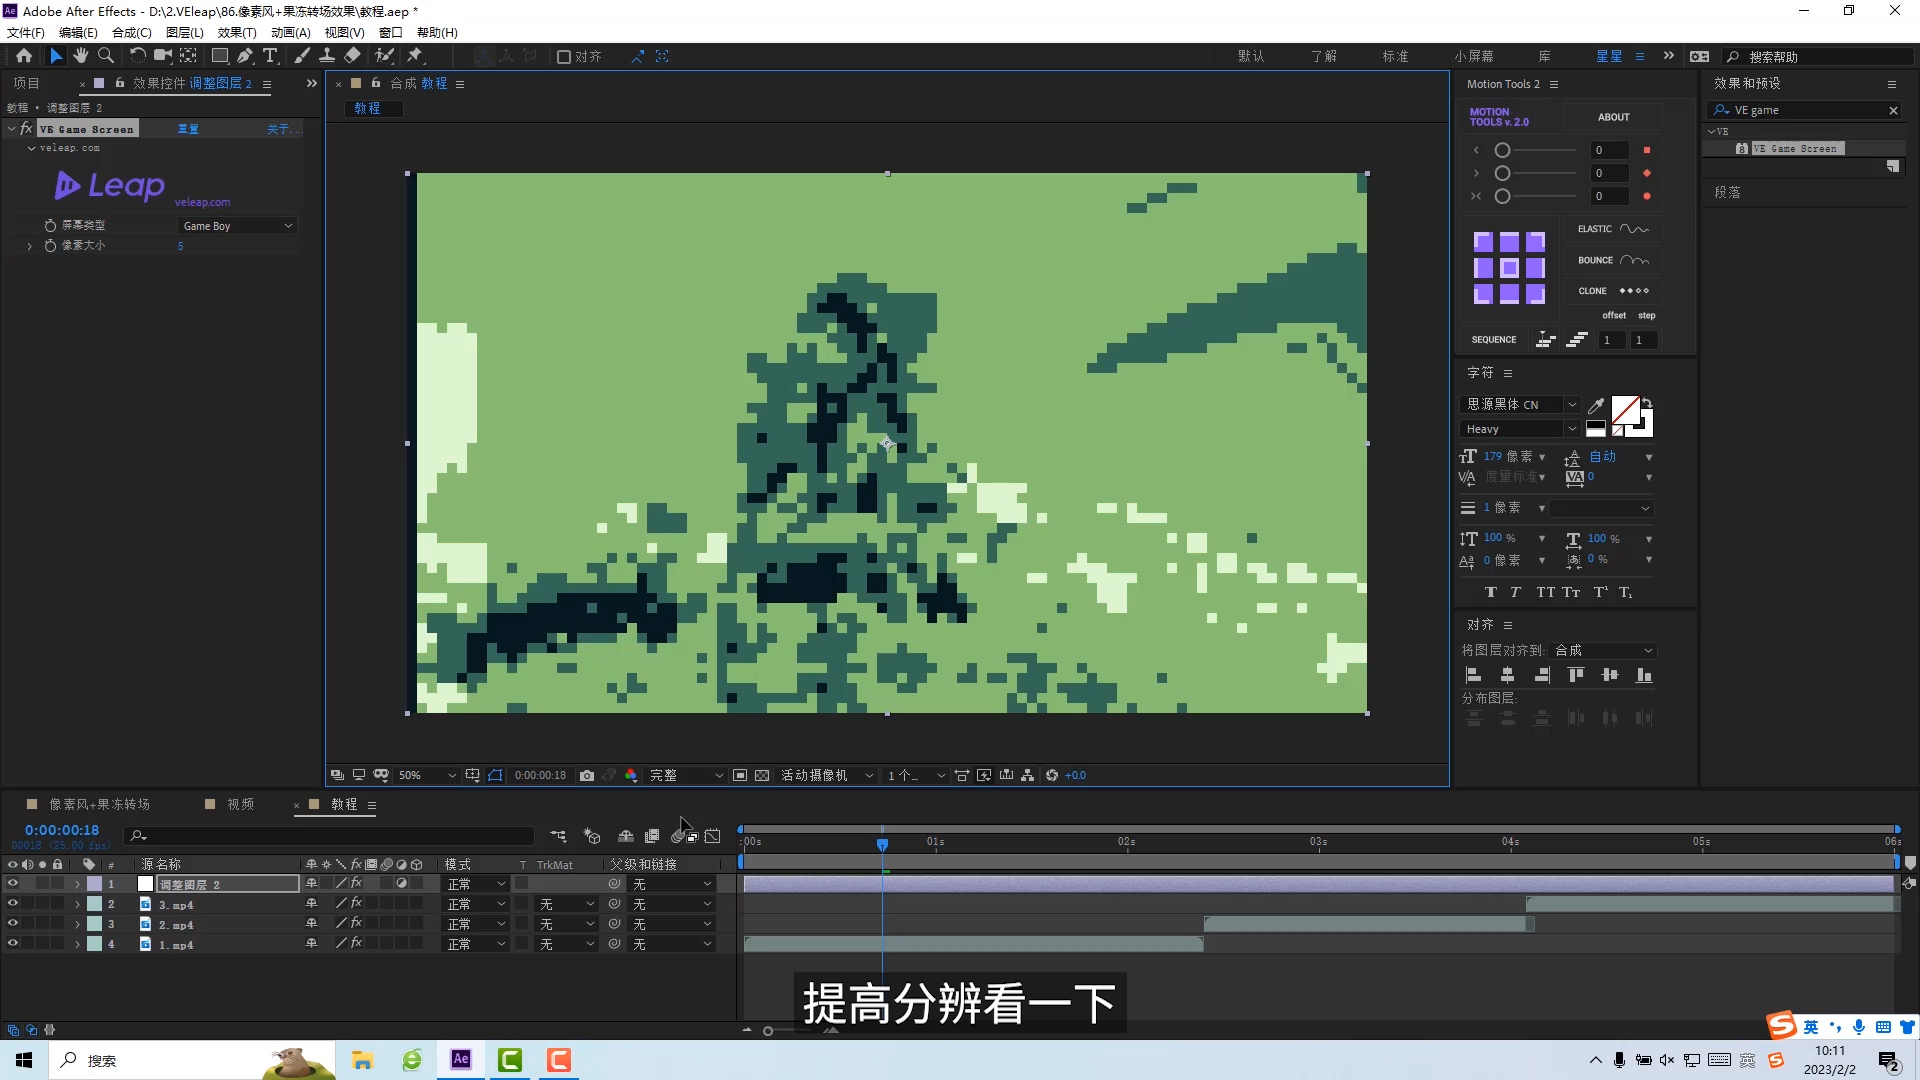Click the shy layers hide icon in timeline
The width and height of the screenshot is (1920, 1080).
coord(626,836)
